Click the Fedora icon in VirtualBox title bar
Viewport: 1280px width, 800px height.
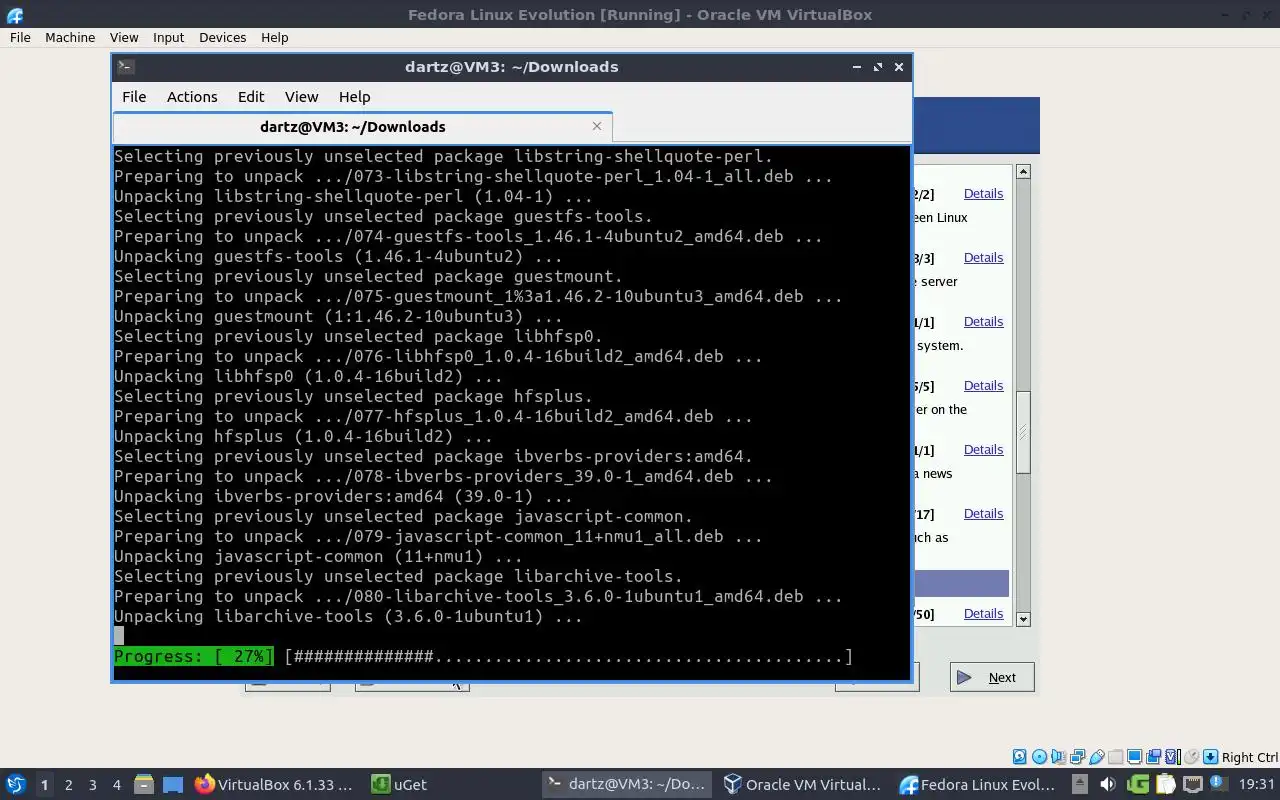point(14,15)
